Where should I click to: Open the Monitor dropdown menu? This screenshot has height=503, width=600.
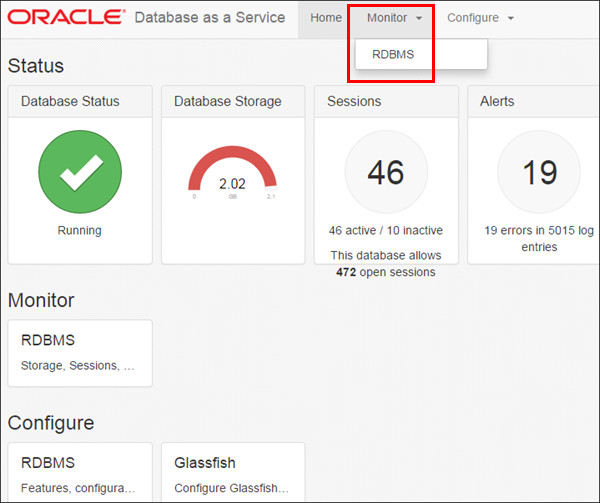(x=393, y=18)
